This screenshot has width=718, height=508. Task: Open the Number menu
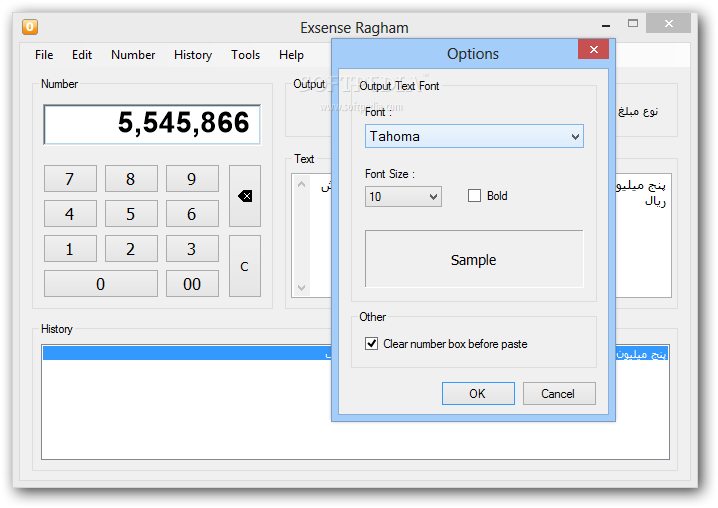pos(133,55)
